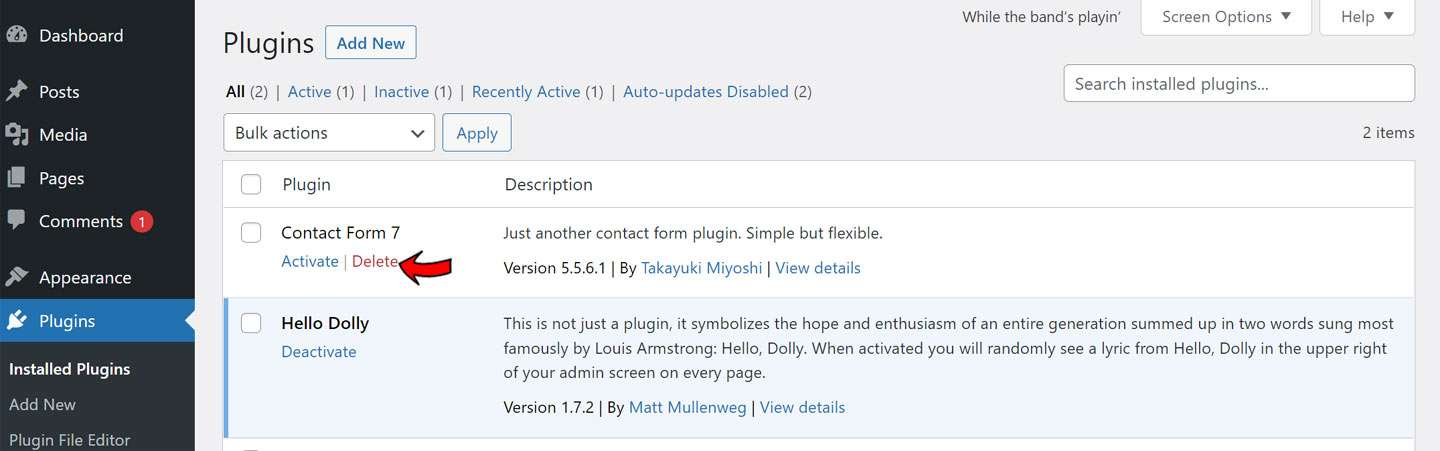Viewport: 1440px width, 451px height.
Task: Expand the Screen Options panel
Action: coord(1226,17)
